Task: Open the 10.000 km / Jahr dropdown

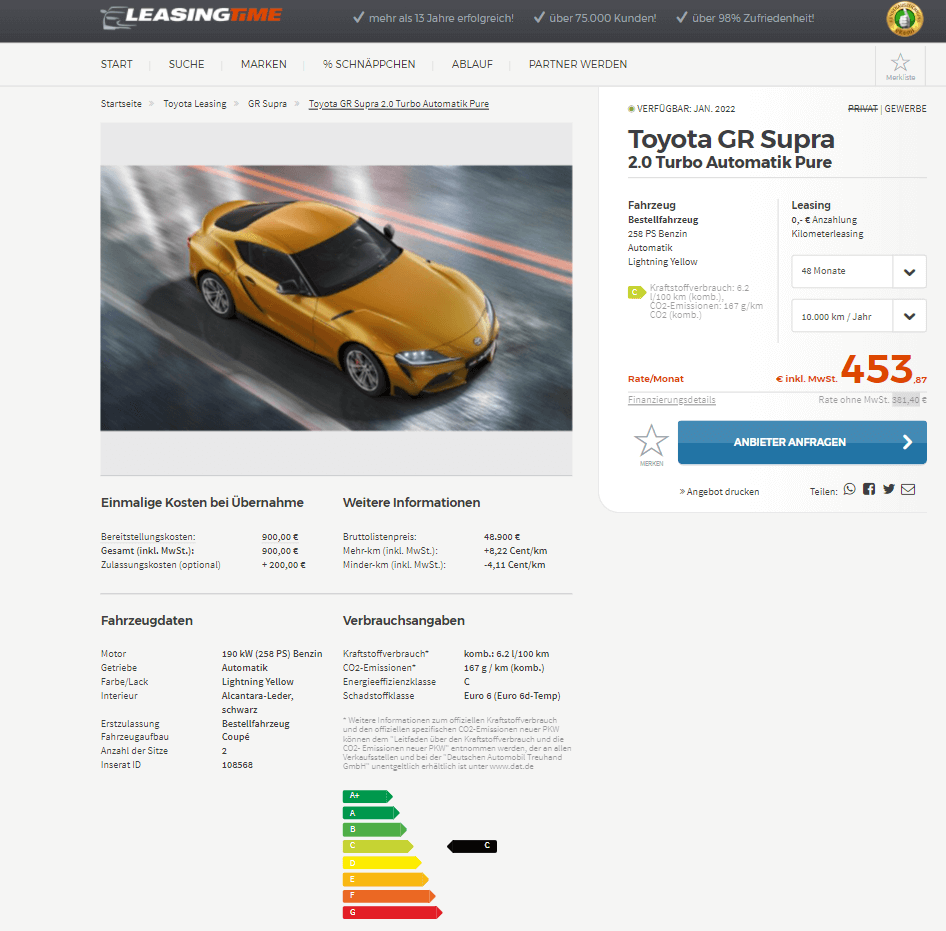Action: (x=859, y=316)
